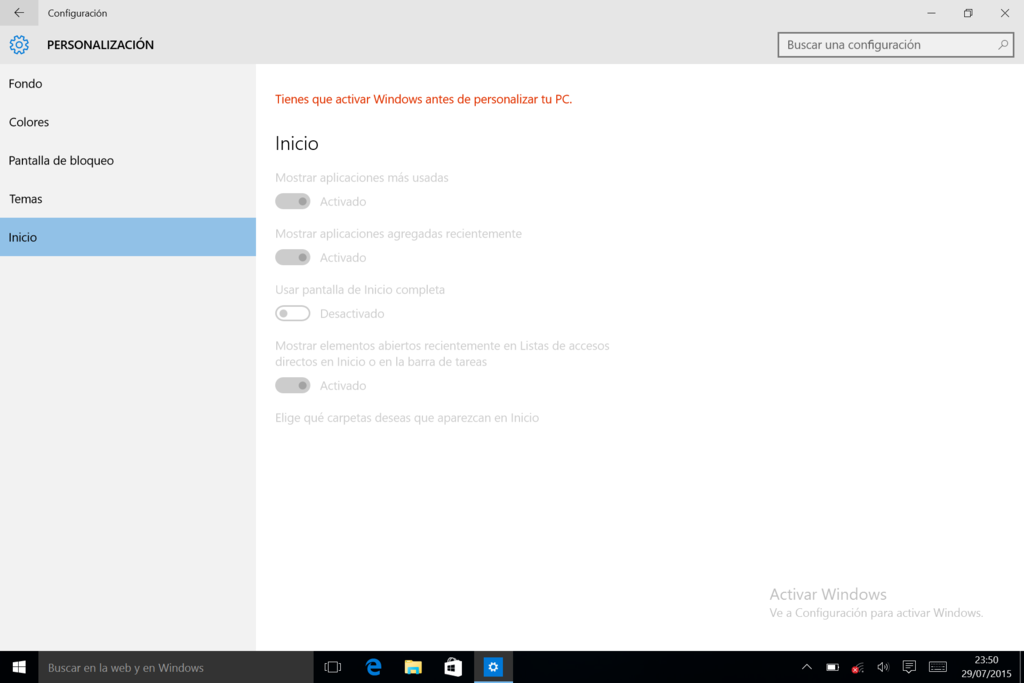Open the touch keyboard from the tray
Viewport: 1024px width, 683px height.
(x=937, y=667)
